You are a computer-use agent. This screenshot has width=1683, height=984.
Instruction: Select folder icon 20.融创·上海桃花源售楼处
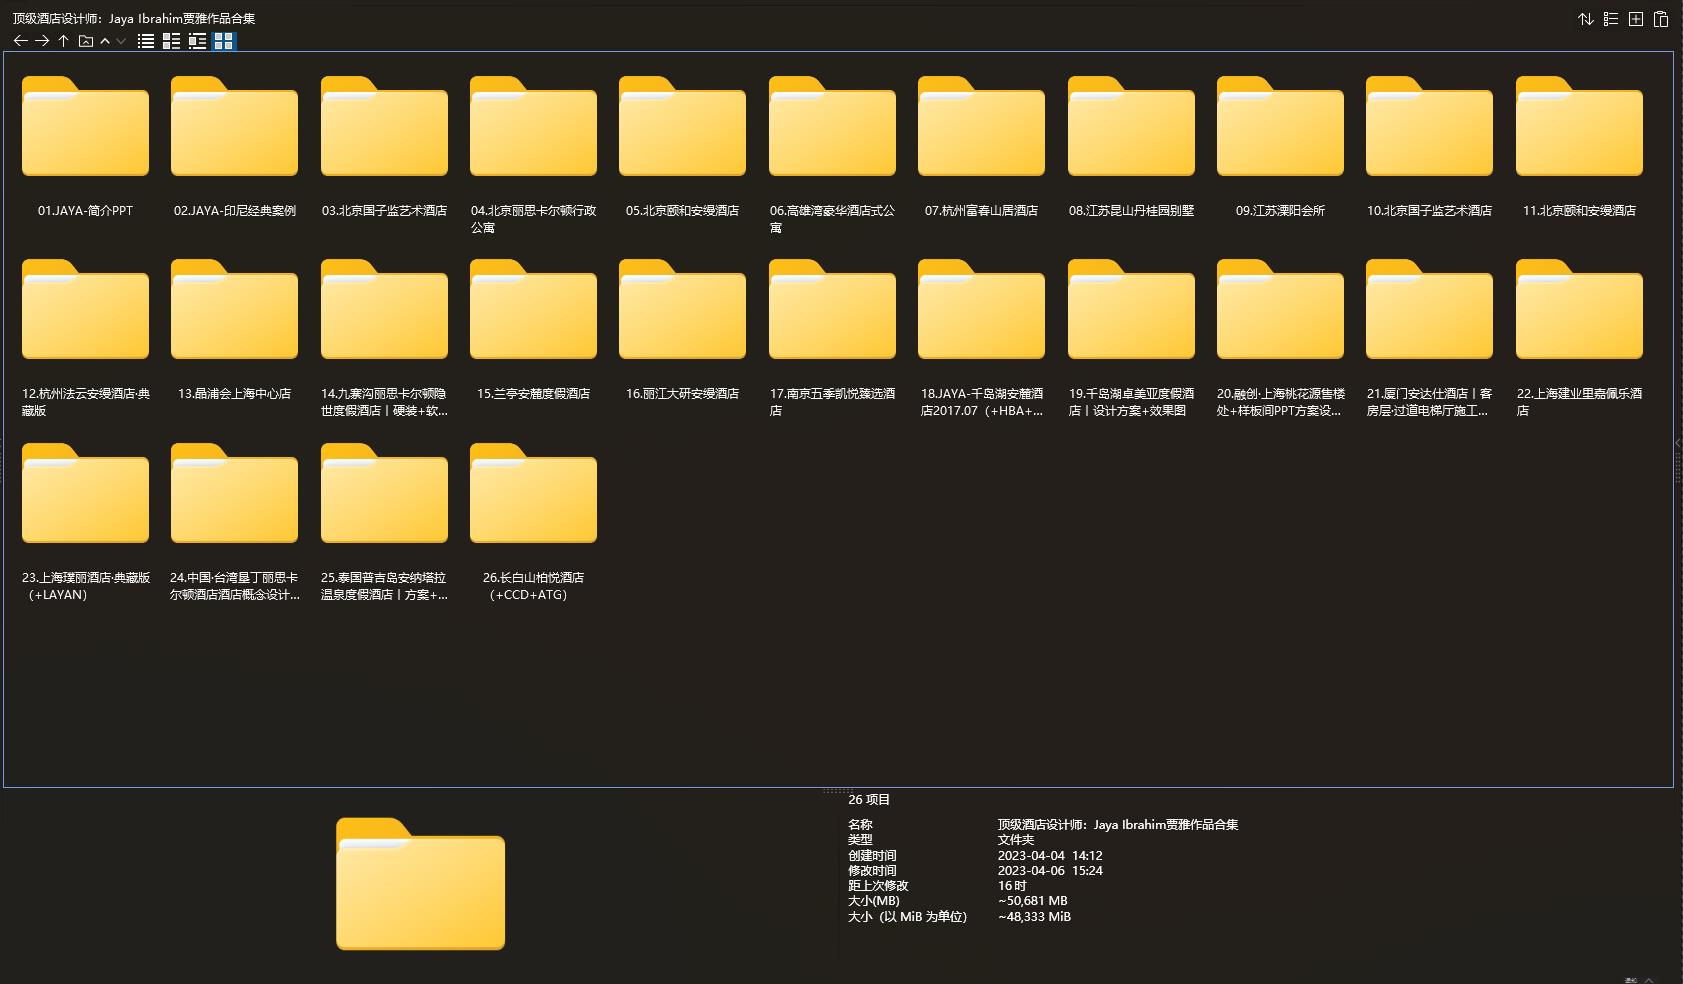[x=1280, y=309]
